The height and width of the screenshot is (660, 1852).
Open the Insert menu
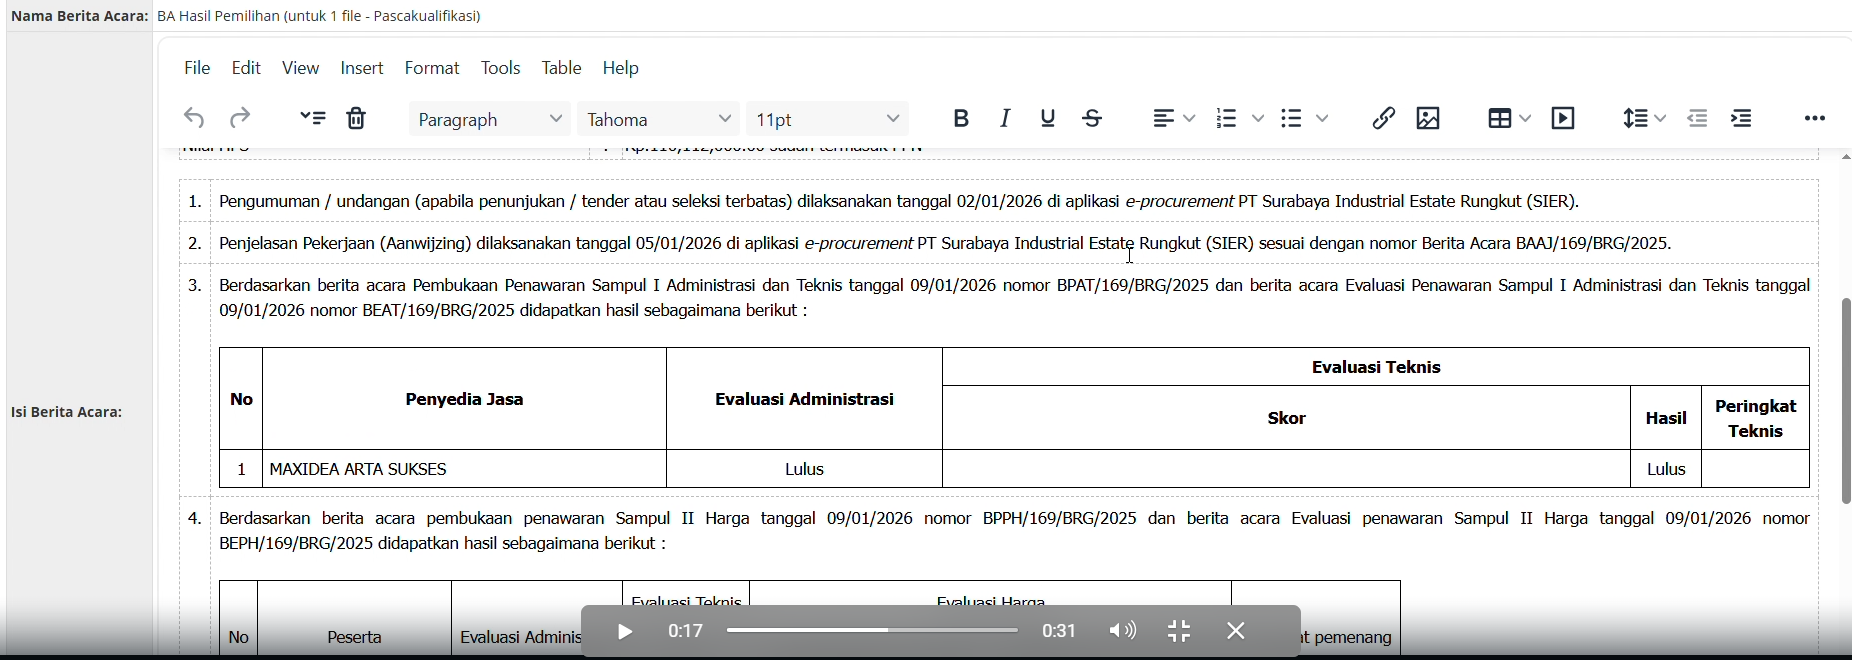(362, 68)
